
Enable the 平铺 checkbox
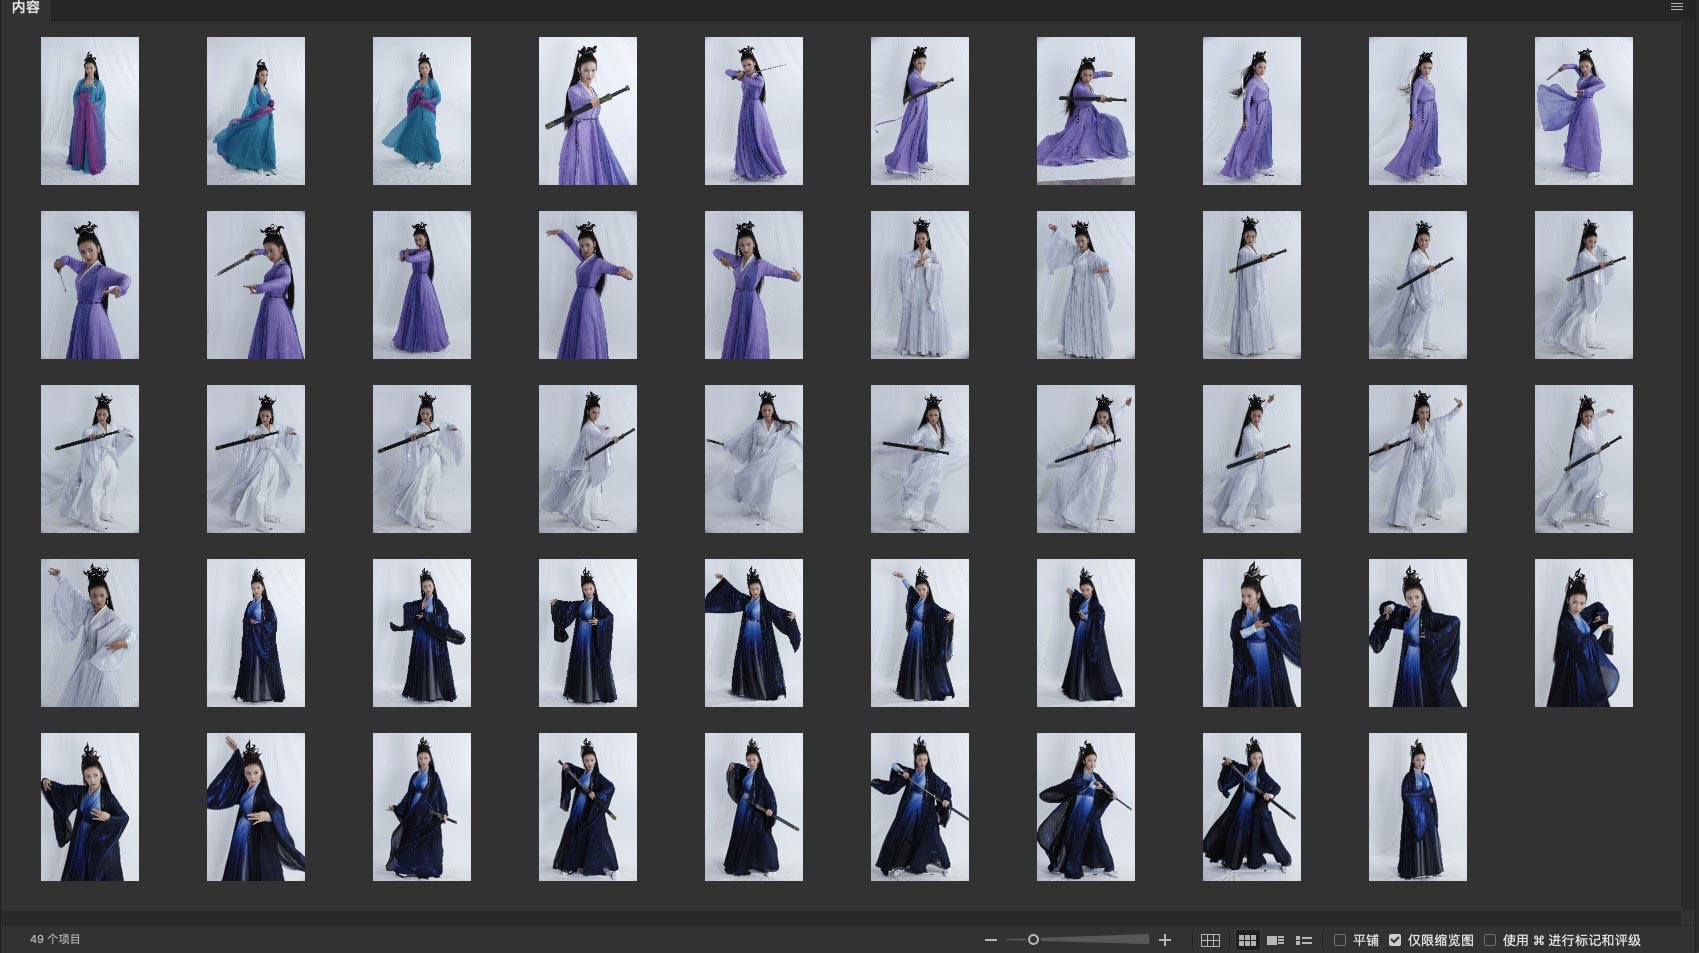(x=1340, y=940)
